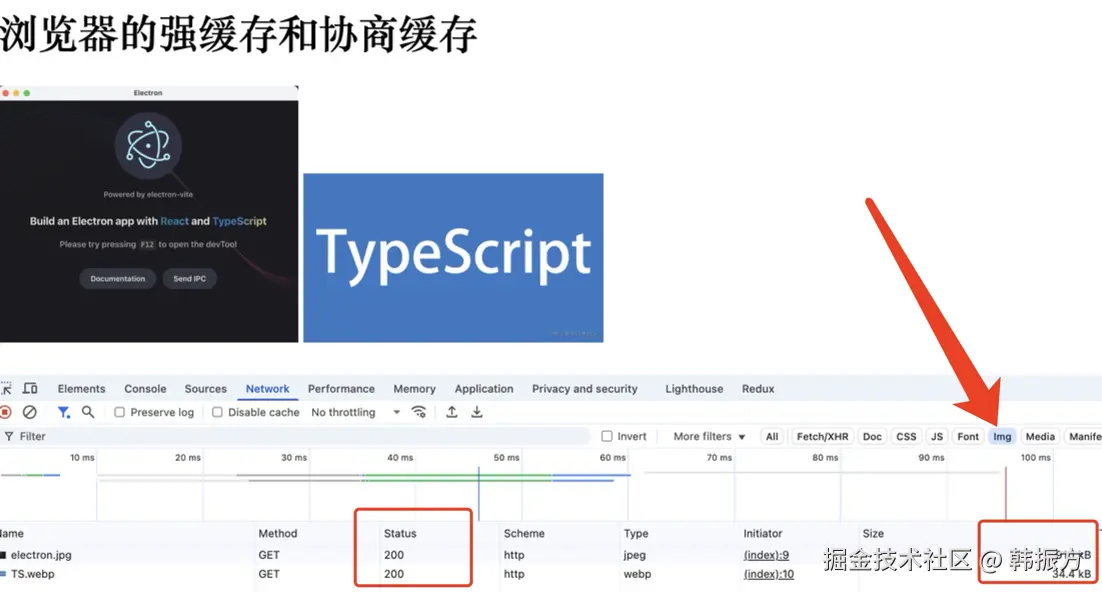Click the webp type cell
This screenshot has width=1102, height=592.
pyautogui.click(x=637, y=574)
